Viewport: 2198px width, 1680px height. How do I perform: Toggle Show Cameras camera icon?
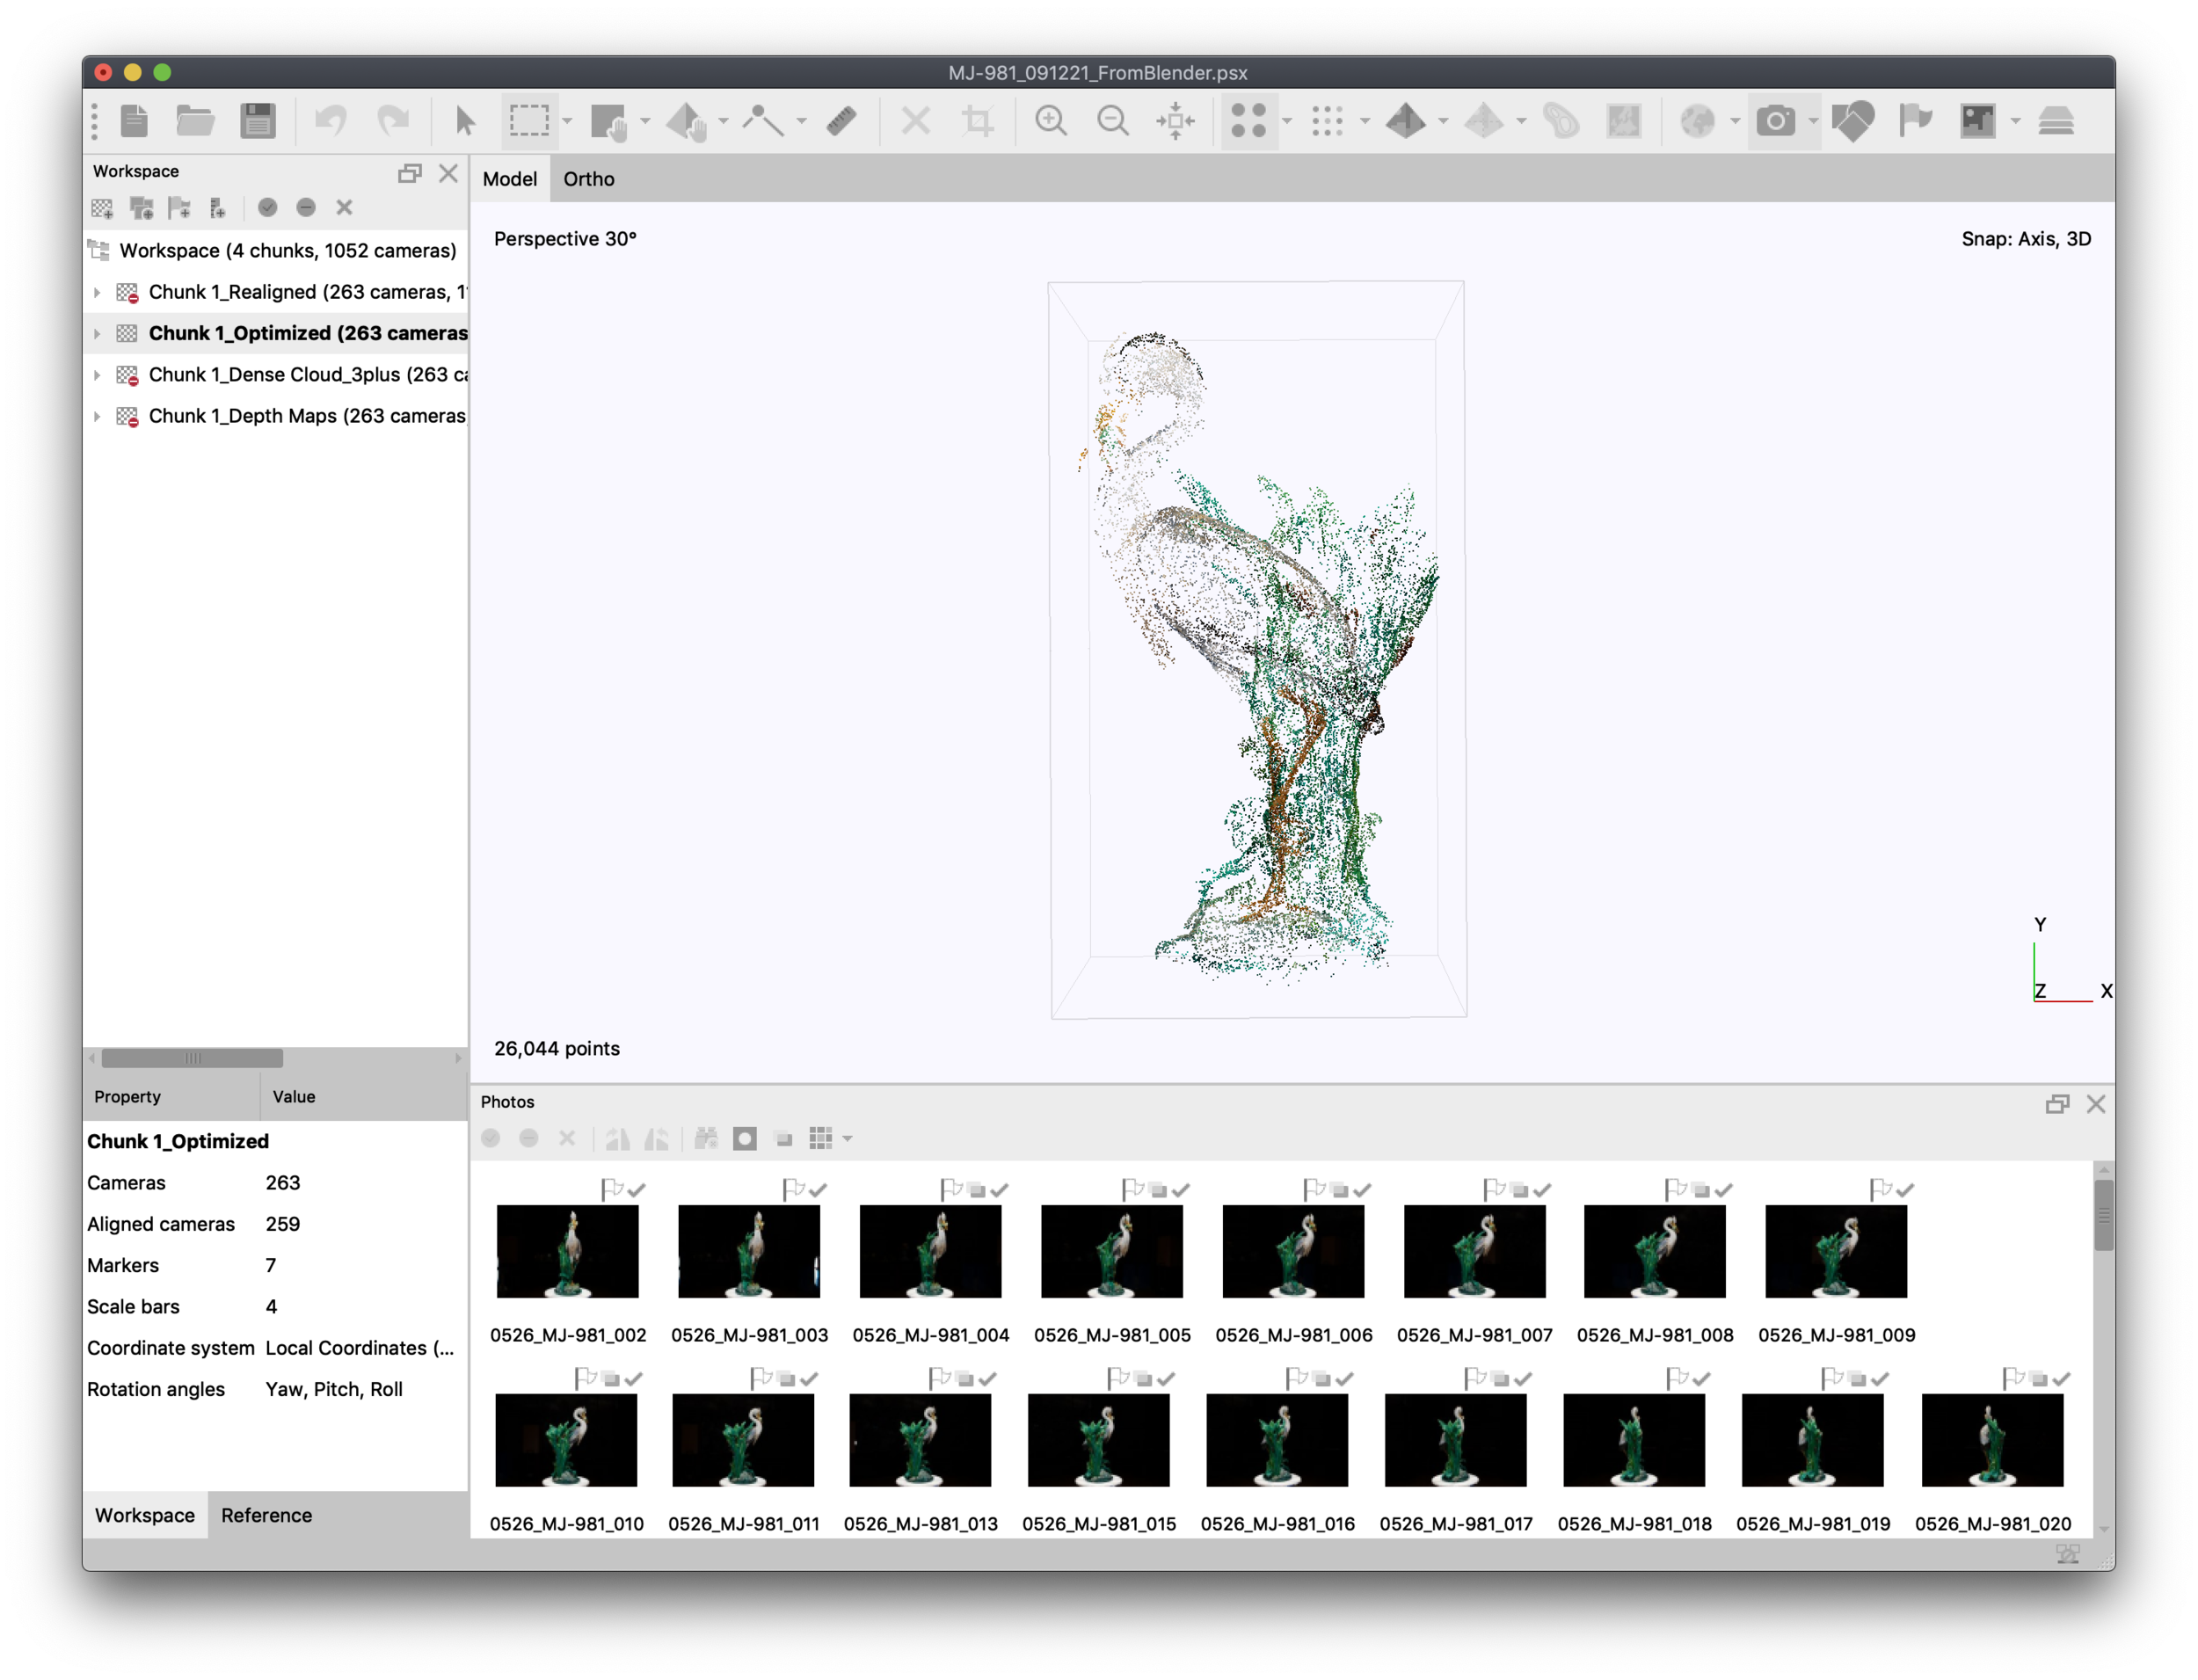click(x=1776, y=121)
